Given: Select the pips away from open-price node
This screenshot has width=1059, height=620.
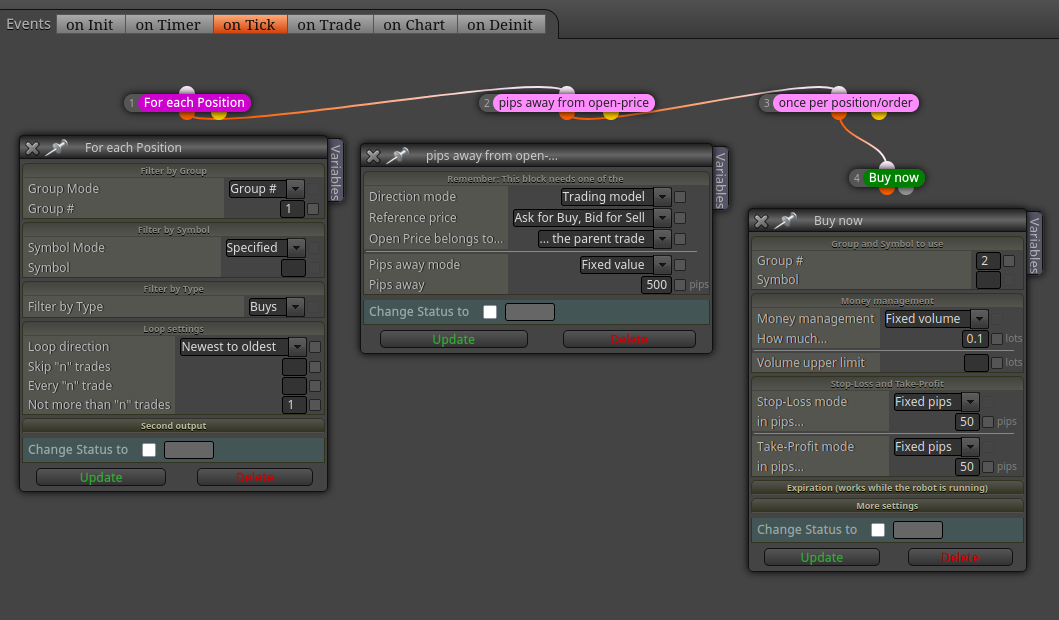Looking at the screenshot, I should pos(574,103).
